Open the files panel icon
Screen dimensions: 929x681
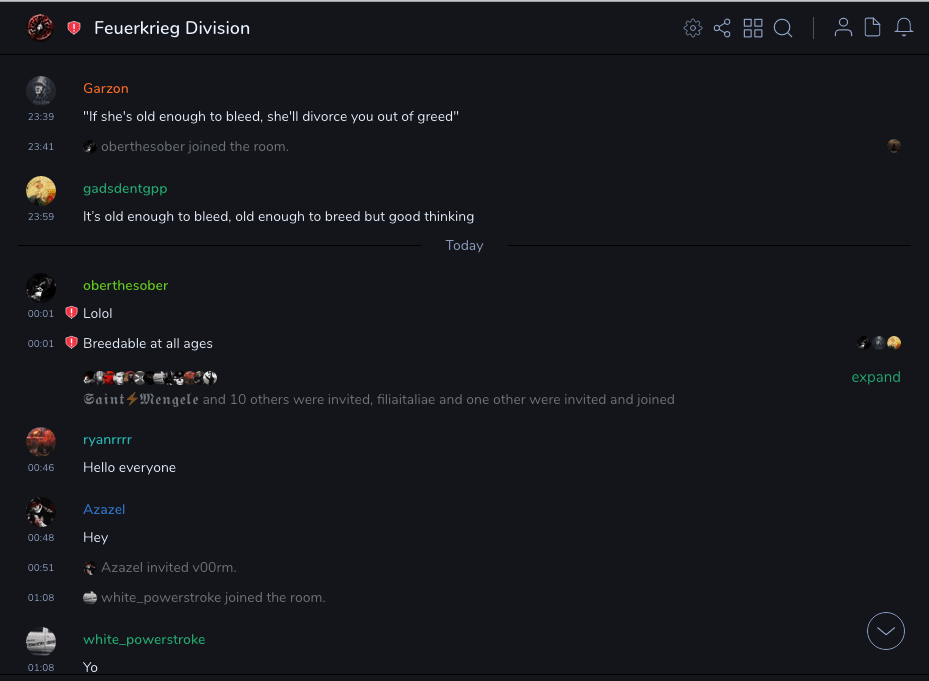point(873,28)
